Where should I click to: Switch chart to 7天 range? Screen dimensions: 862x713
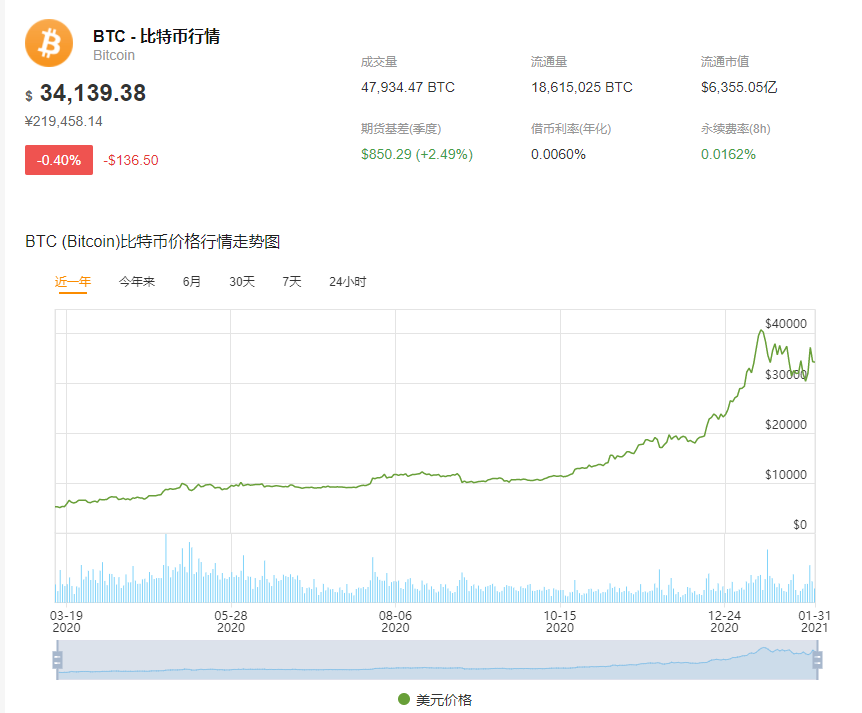(x=292, y=282)
